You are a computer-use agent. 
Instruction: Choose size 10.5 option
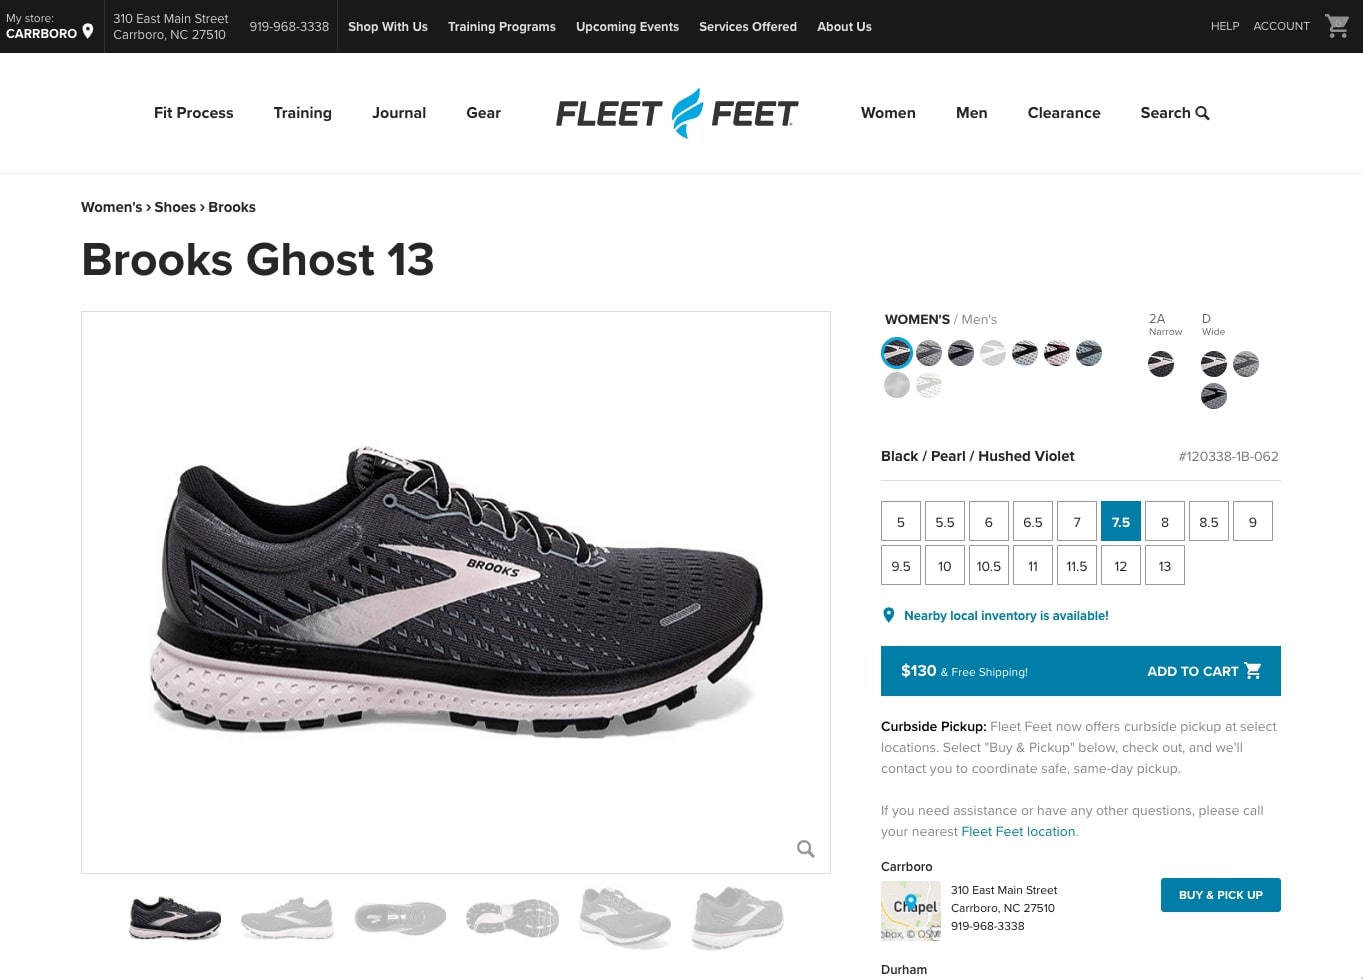click(989, 566)
